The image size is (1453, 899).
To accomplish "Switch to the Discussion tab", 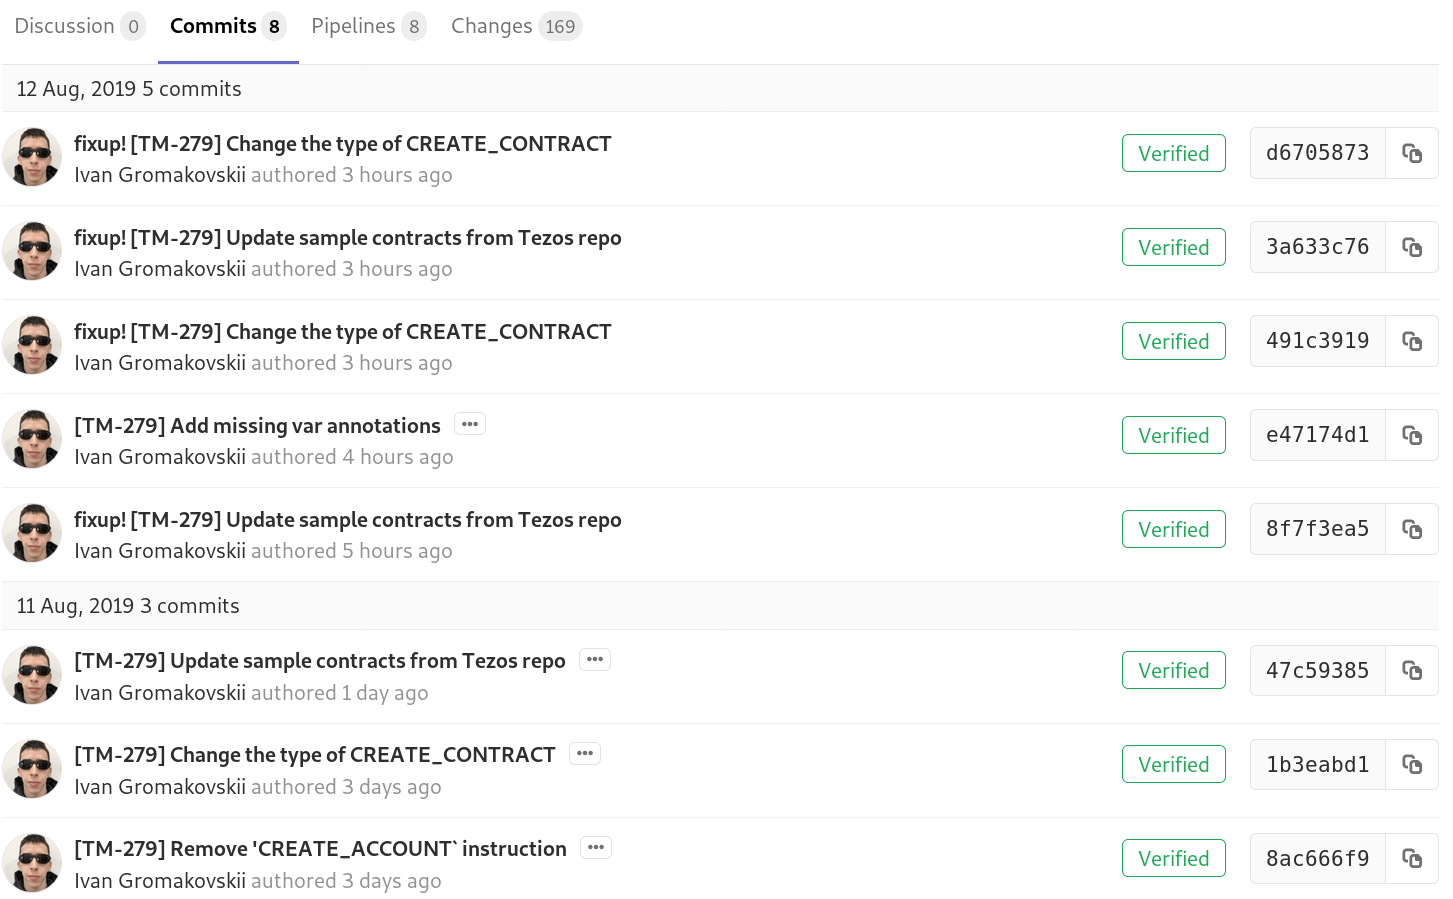I will pos(80,26).
